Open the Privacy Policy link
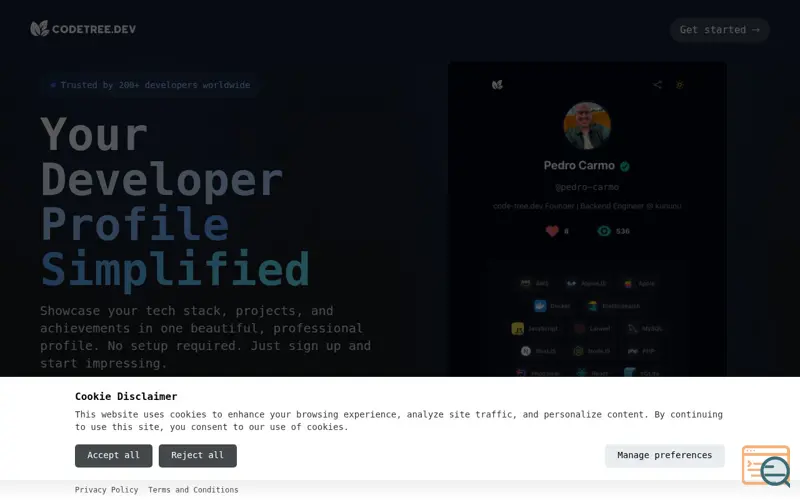The height and width of the screenshot is (500, 800). pos(106,490)
